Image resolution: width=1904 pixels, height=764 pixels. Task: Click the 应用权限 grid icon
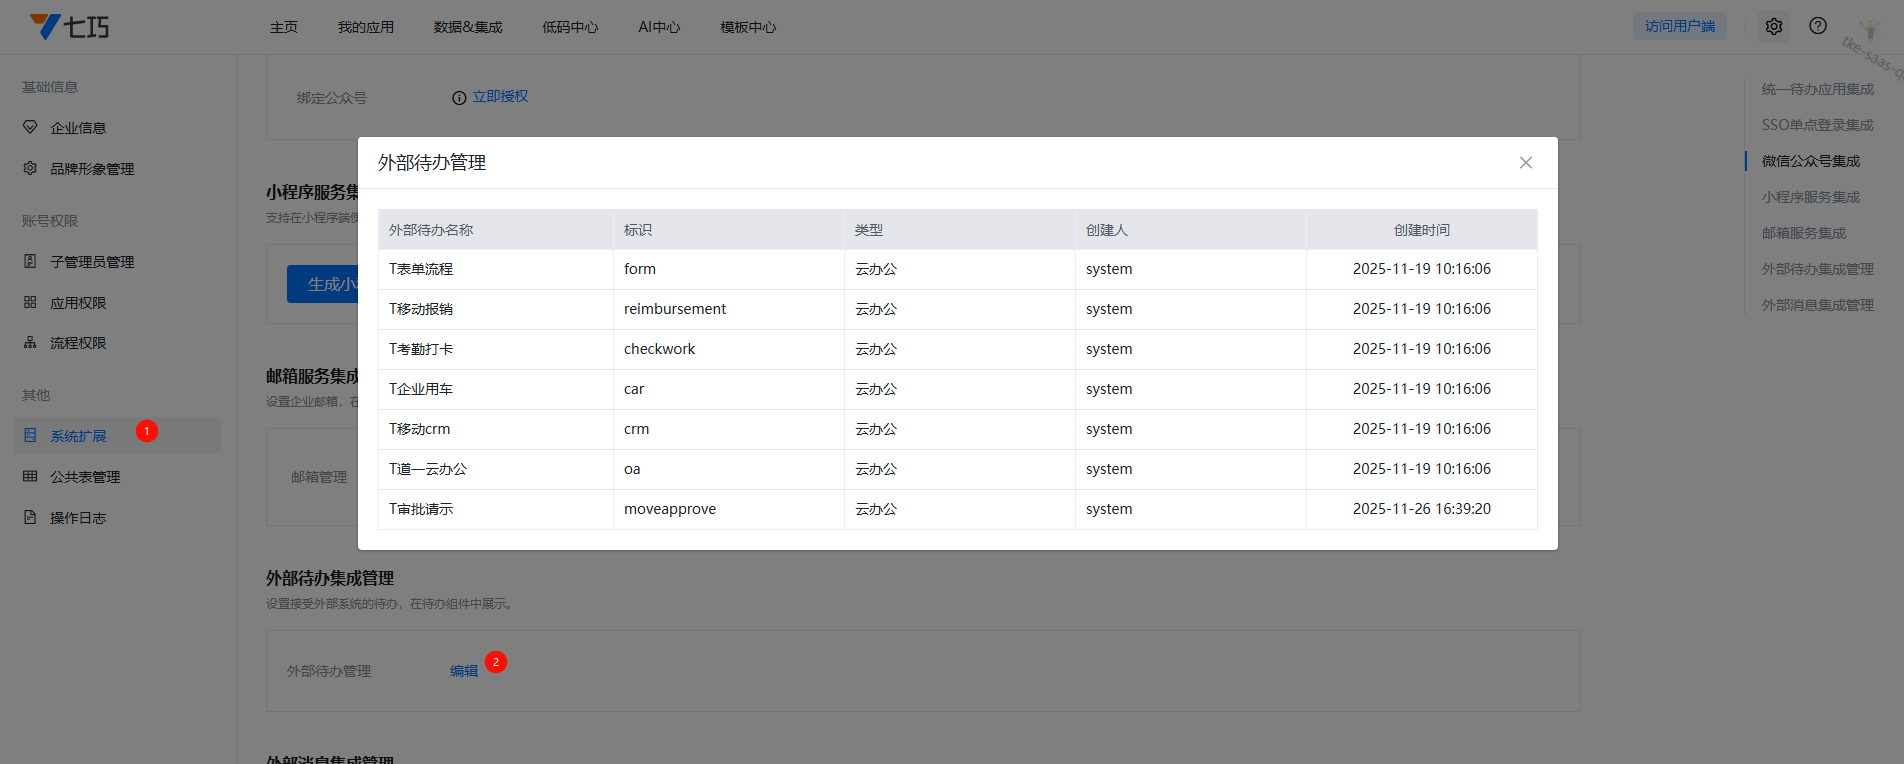[30, 303]
